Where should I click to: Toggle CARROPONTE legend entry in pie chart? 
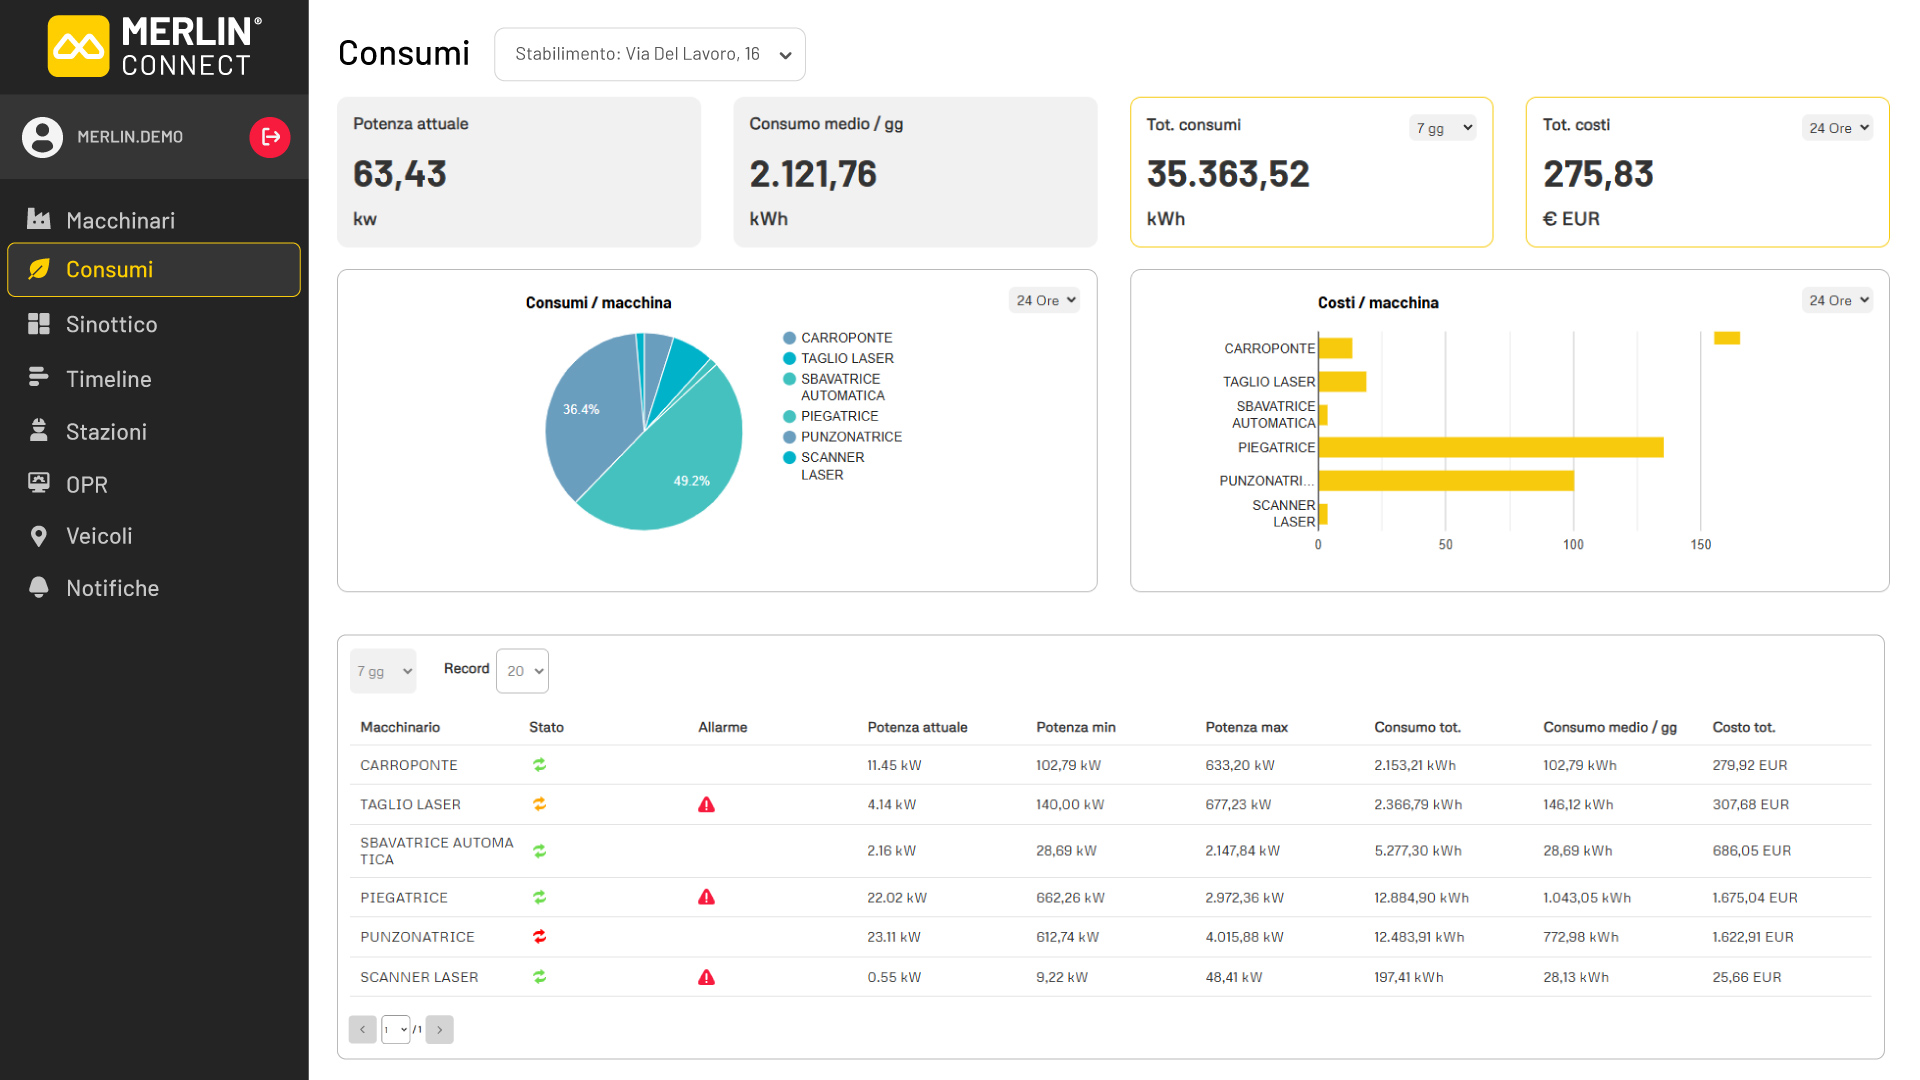837,338
